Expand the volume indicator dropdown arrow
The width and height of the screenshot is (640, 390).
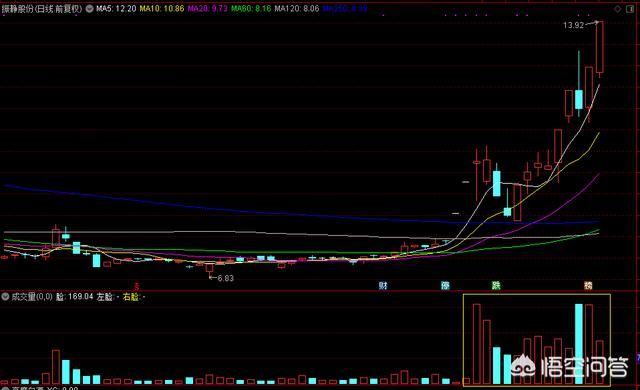(x=5, y=297)
